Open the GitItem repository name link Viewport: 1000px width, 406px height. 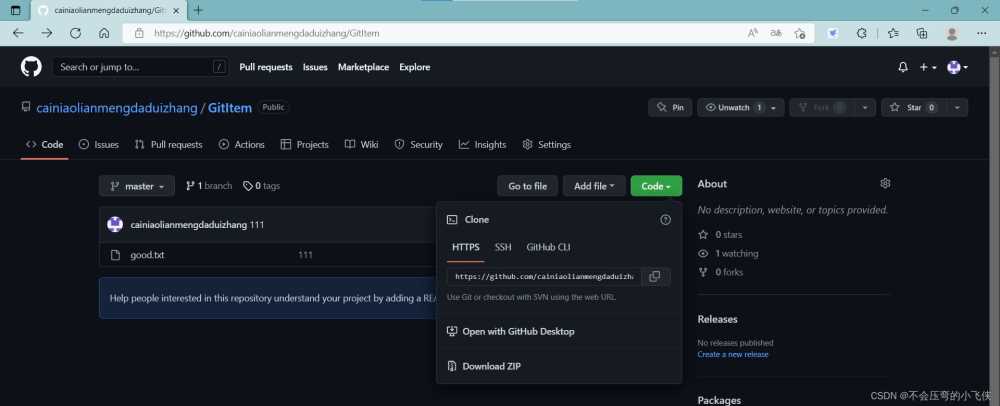230,108
